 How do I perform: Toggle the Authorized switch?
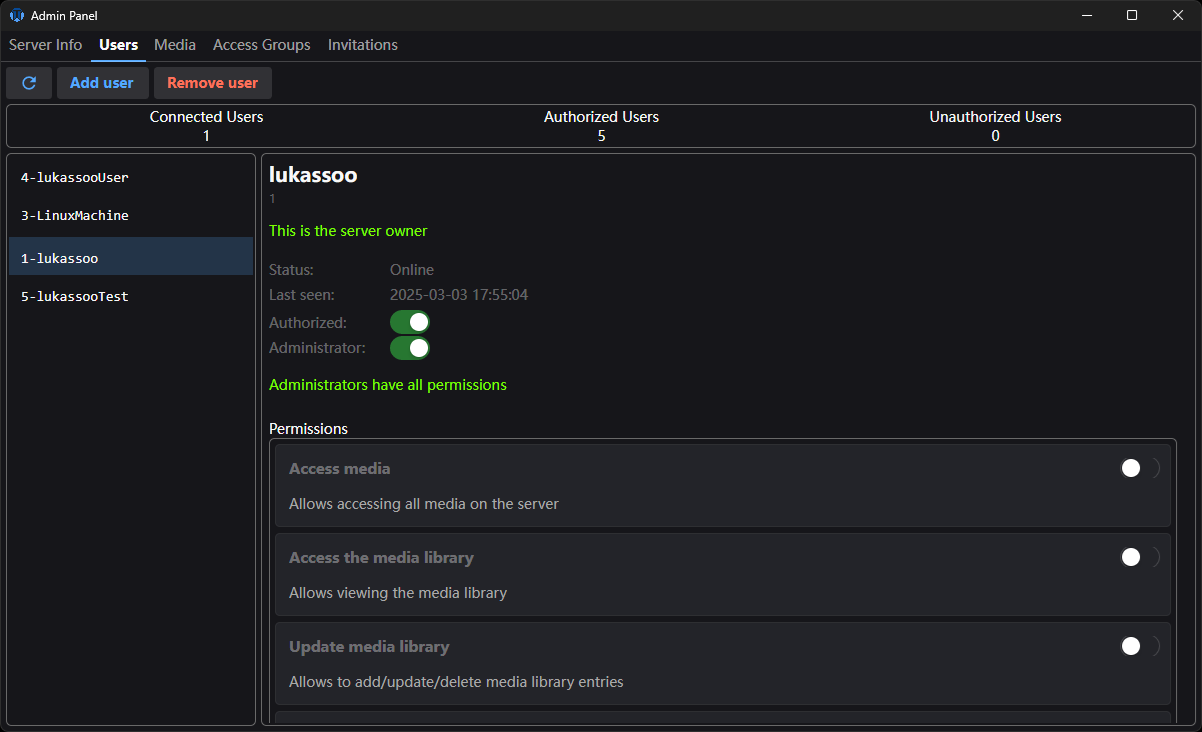coord(410,322)
